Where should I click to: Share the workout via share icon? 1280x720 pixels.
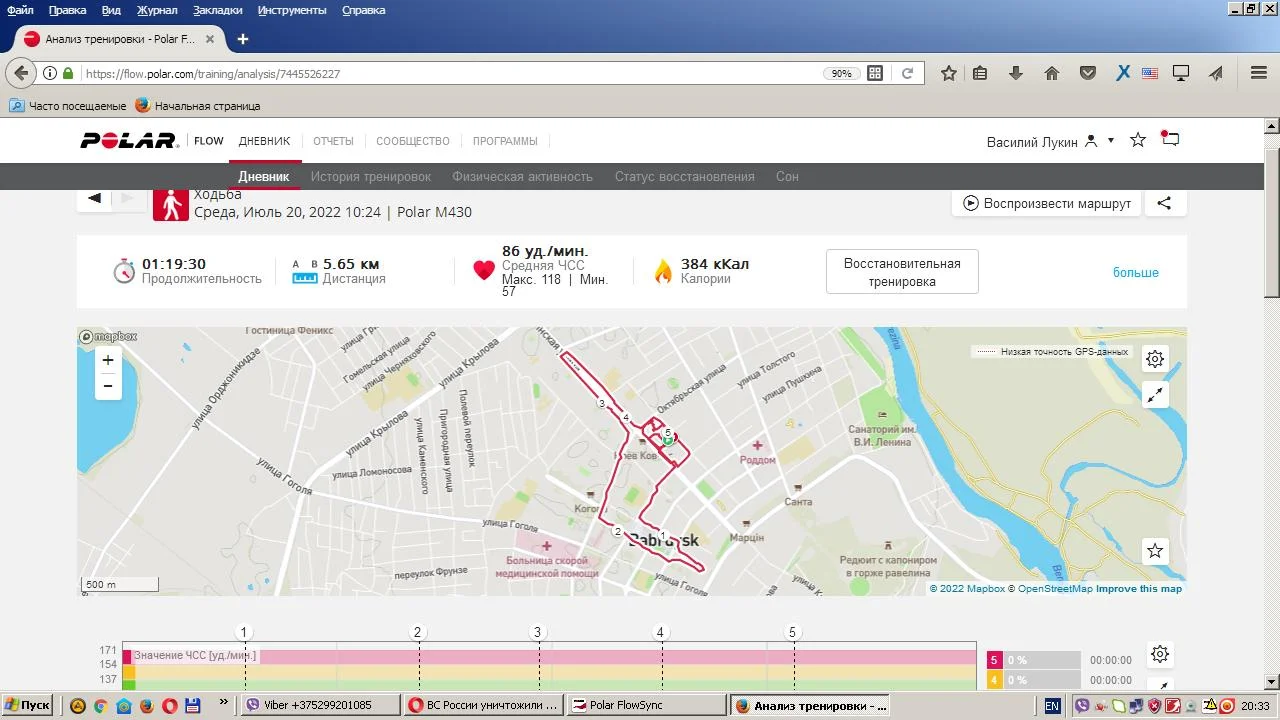pos(1164,203)
